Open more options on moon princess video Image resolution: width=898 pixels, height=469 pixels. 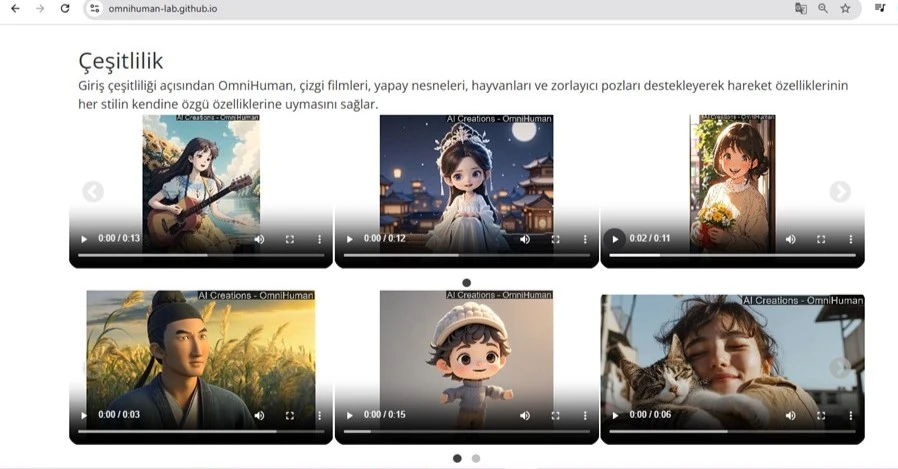(x=584, y=240)
